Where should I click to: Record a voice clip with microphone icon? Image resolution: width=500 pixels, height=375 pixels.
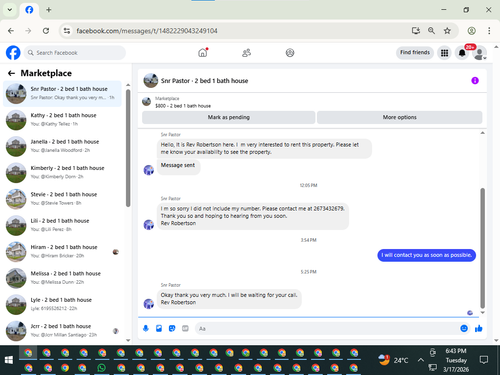pyautogui.click(x=146, y=329)
